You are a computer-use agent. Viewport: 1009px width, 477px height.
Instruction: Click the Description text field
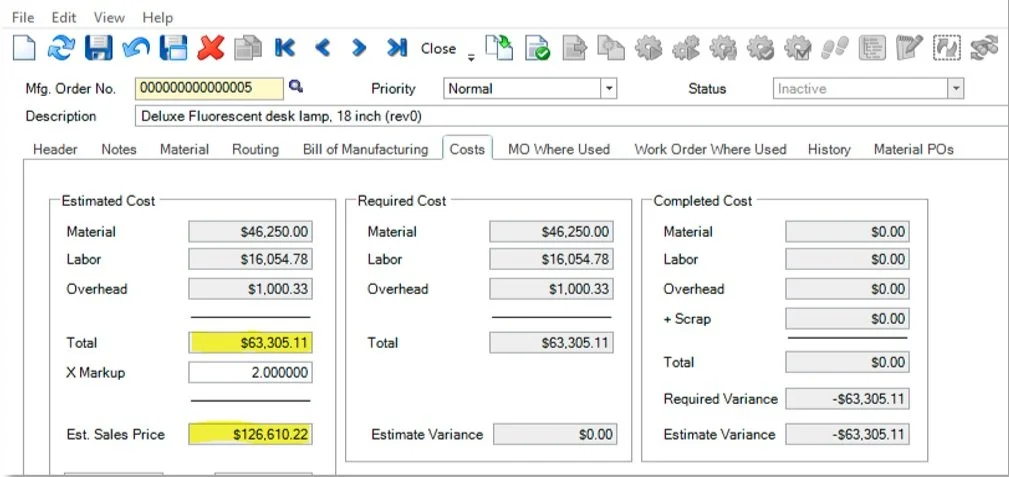click(x=571, y=117)
